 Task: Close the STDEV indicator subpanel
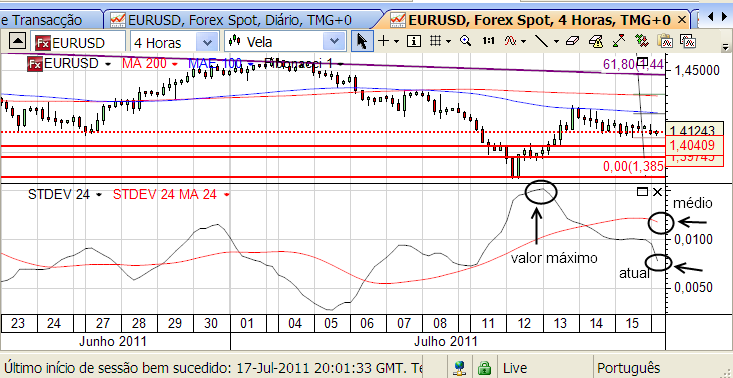[657, 192]
